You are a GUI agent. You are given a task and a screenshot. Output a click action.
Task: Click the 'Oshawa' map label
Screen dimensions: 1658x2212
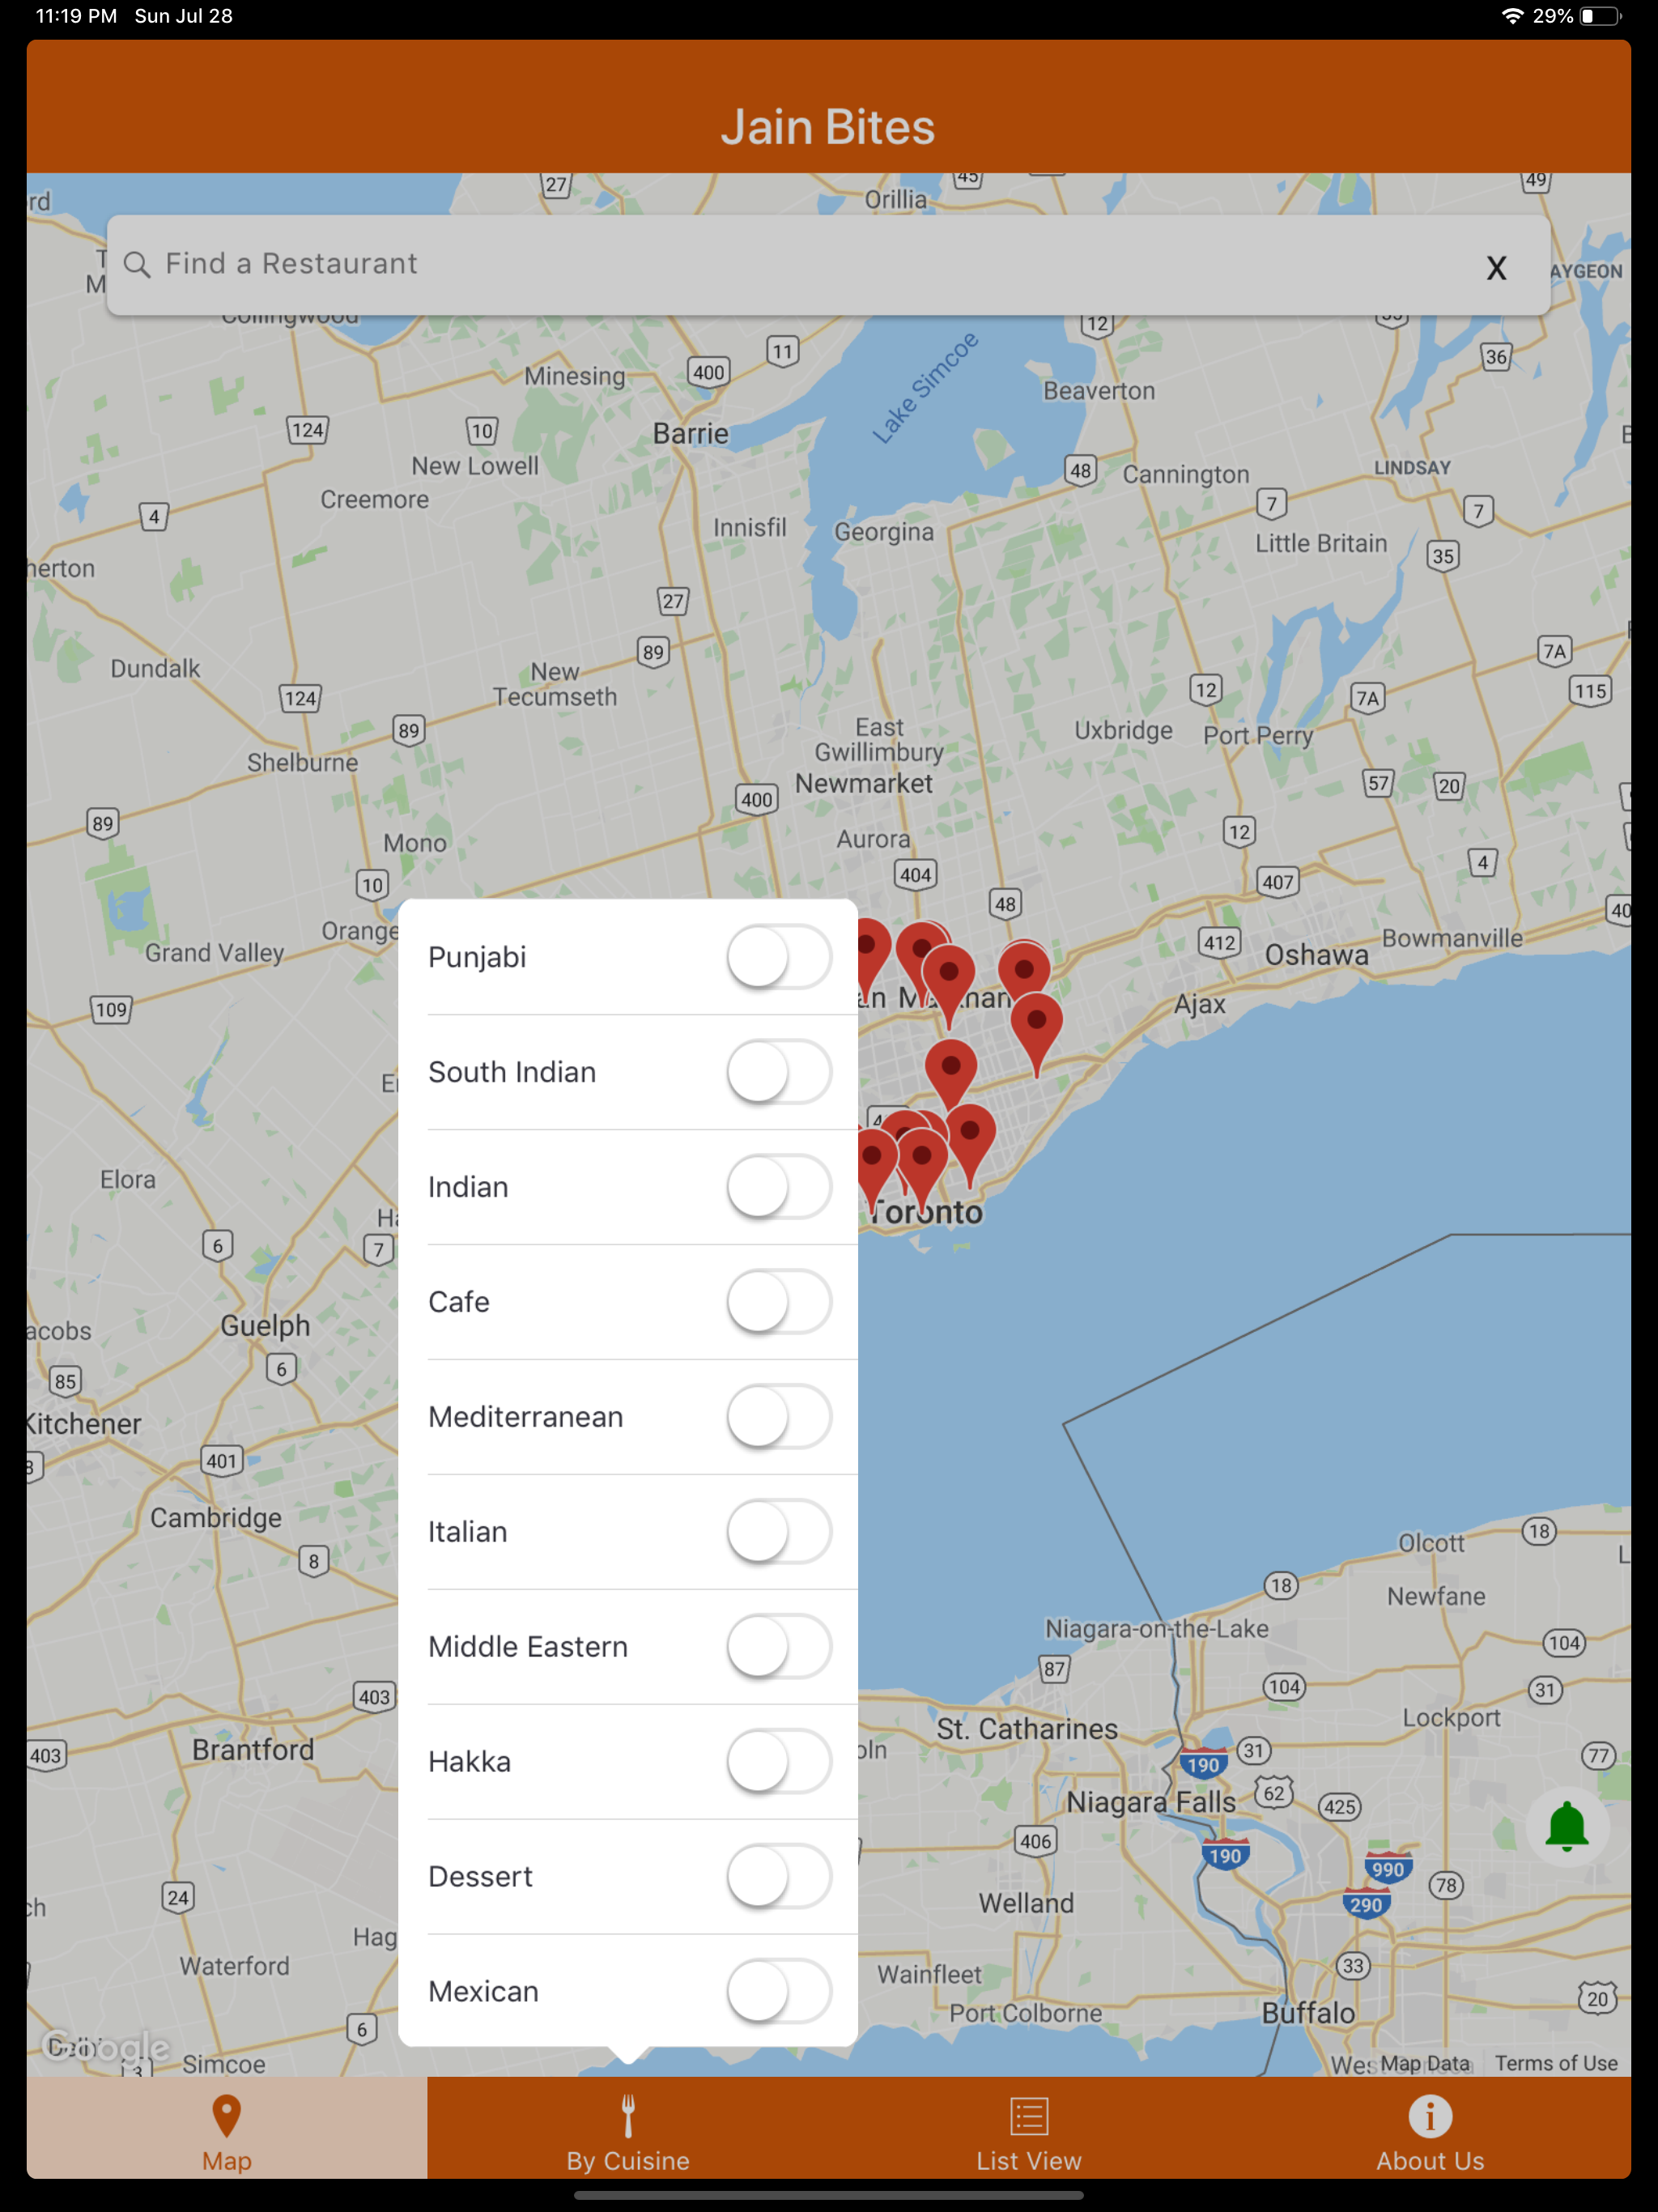pyautogui.click(x=1316, y=955)
